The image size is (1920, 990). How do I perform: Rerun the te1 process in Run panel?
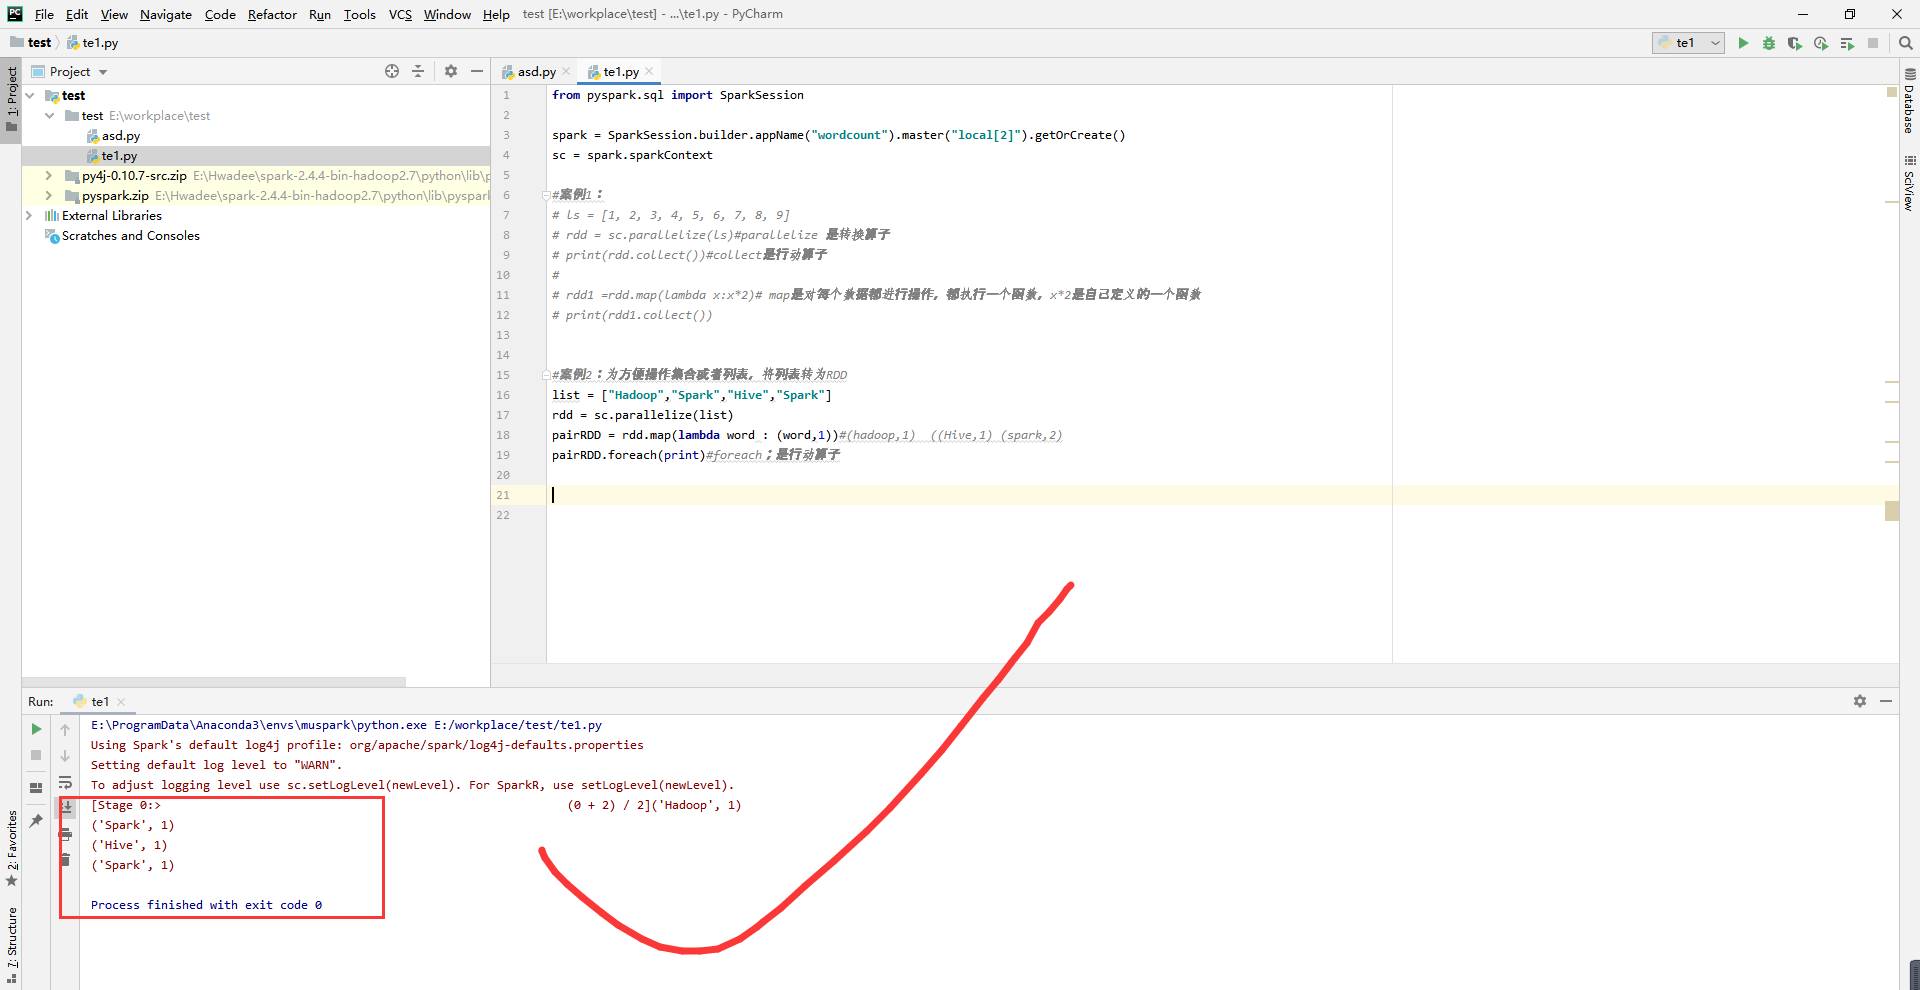(x=35, y=730)
